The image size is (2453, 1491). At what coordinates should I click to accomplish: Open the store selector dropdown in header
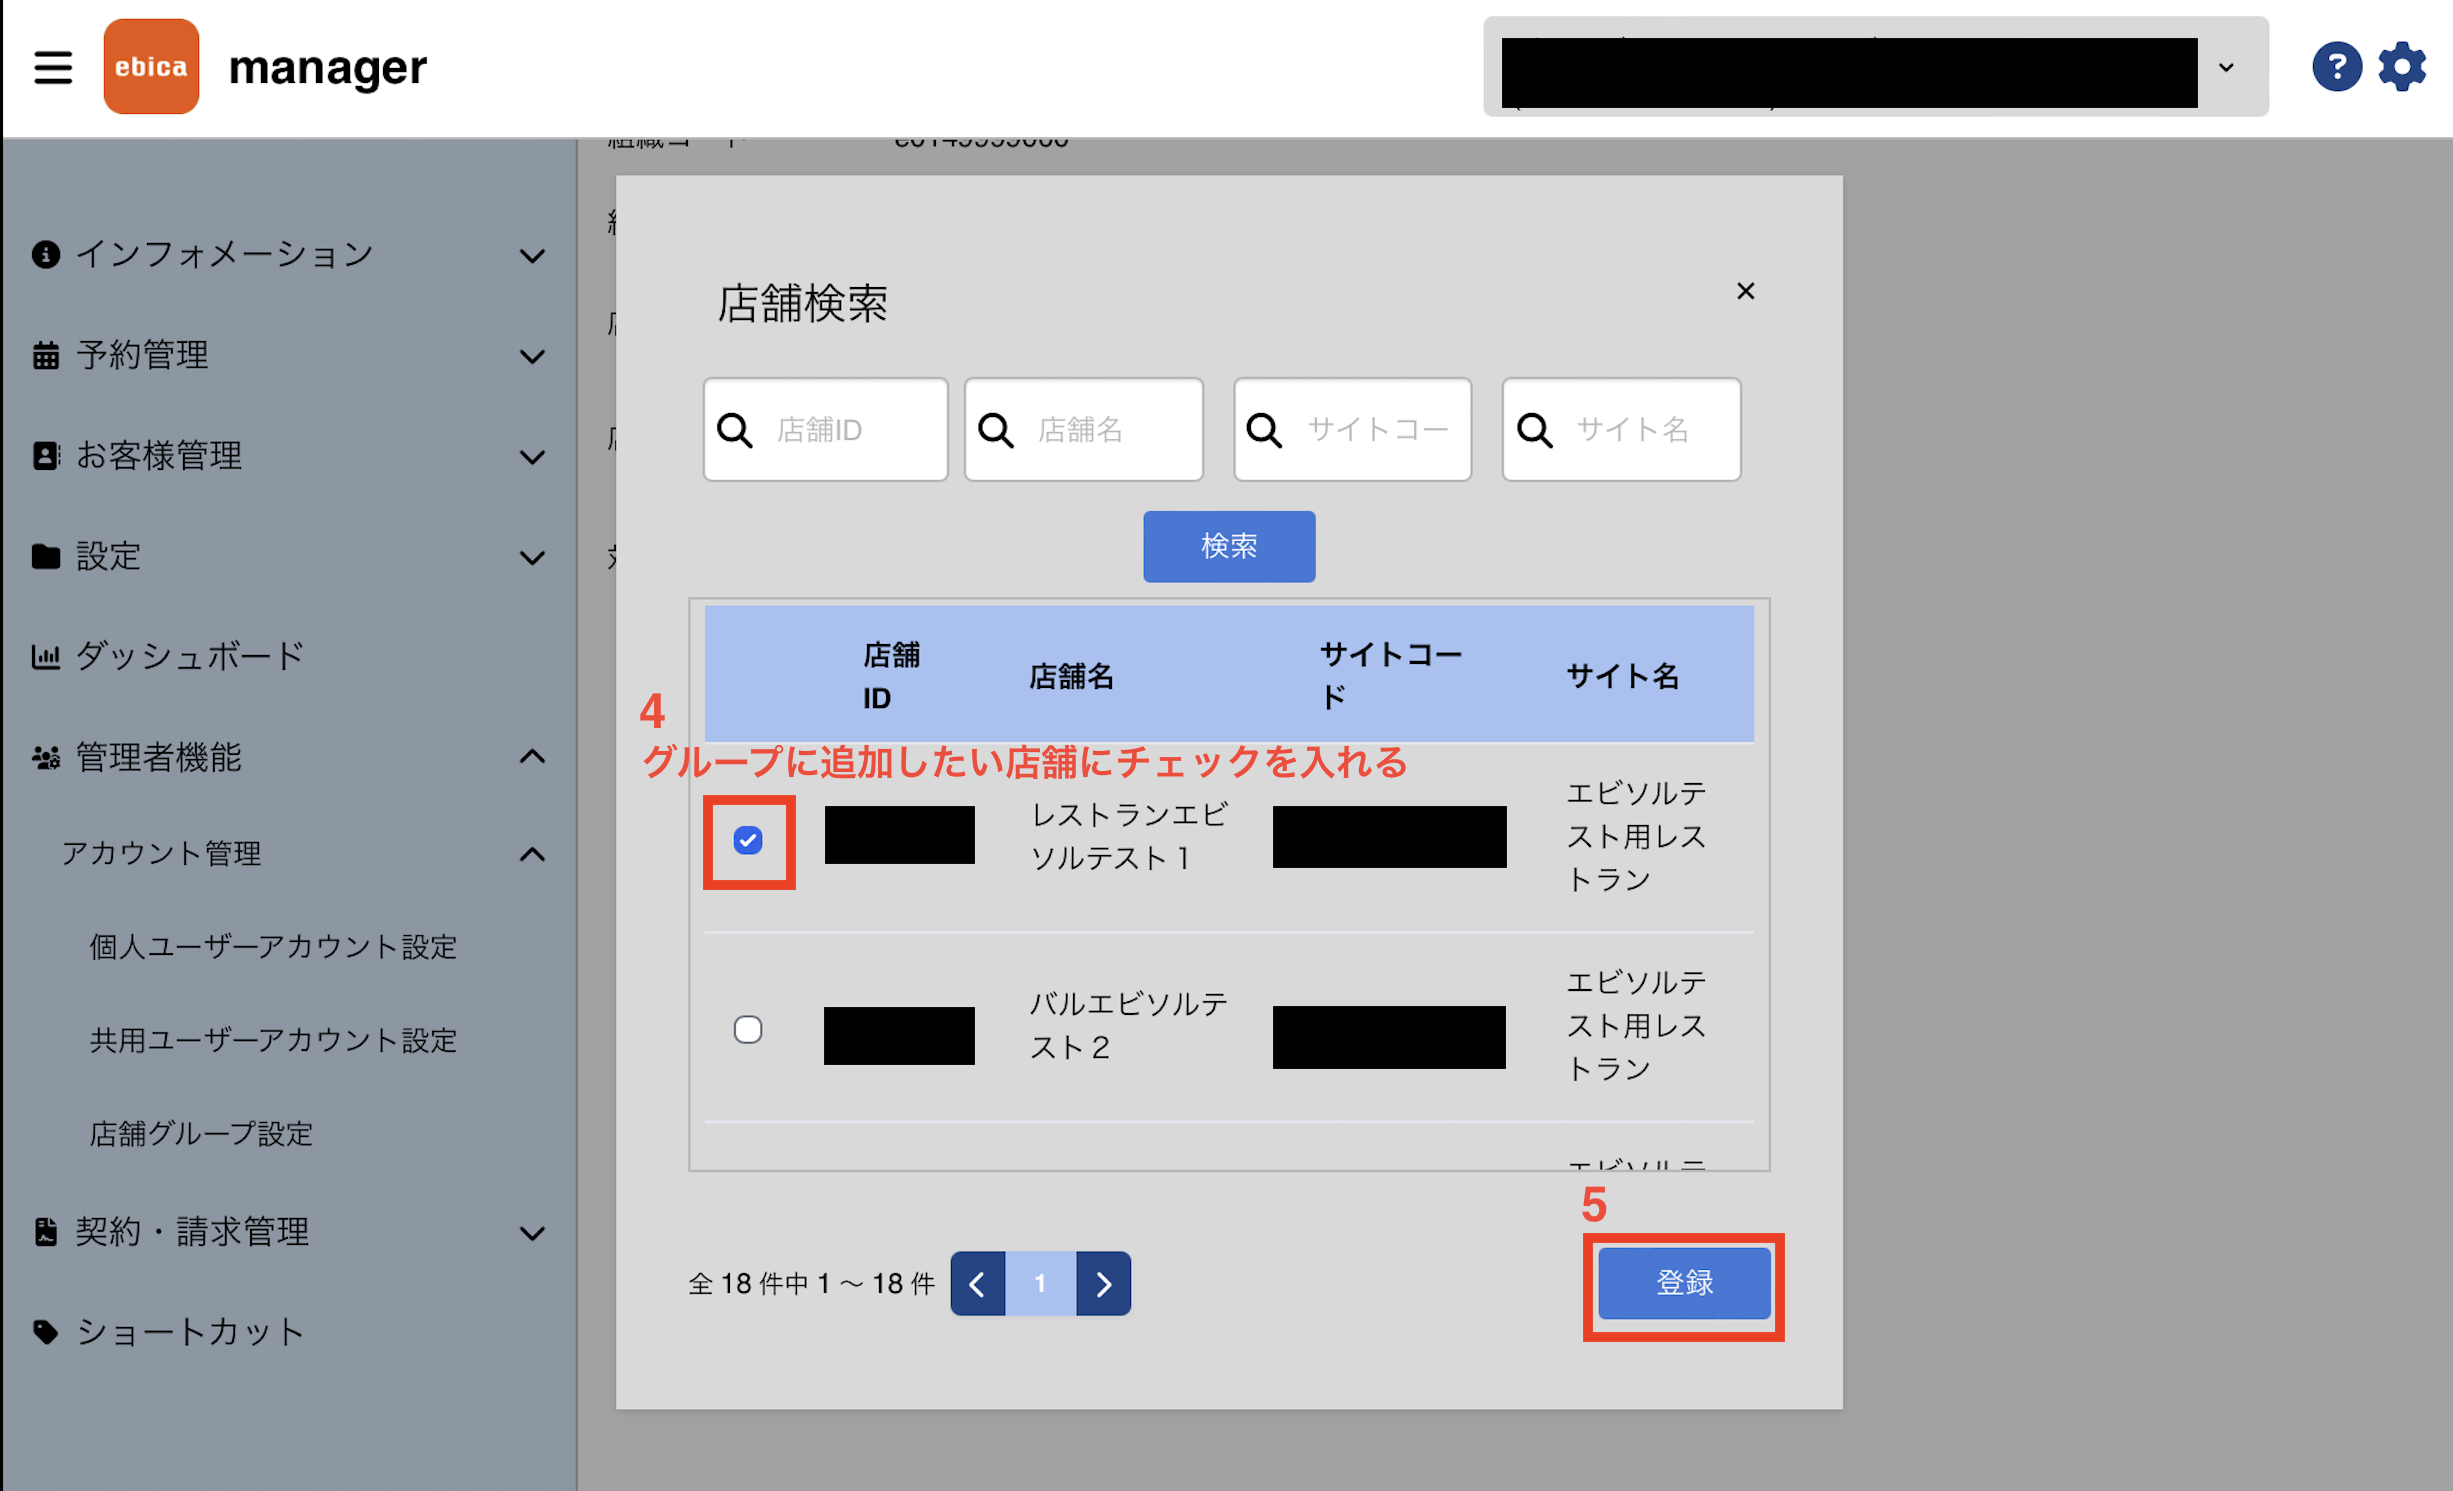(1876, 67)
